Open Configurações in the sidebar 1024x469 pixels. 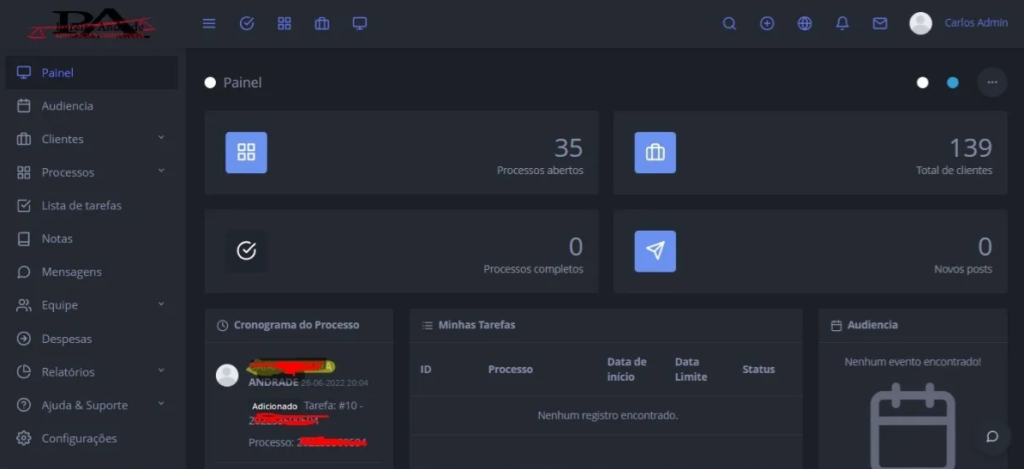79,438
